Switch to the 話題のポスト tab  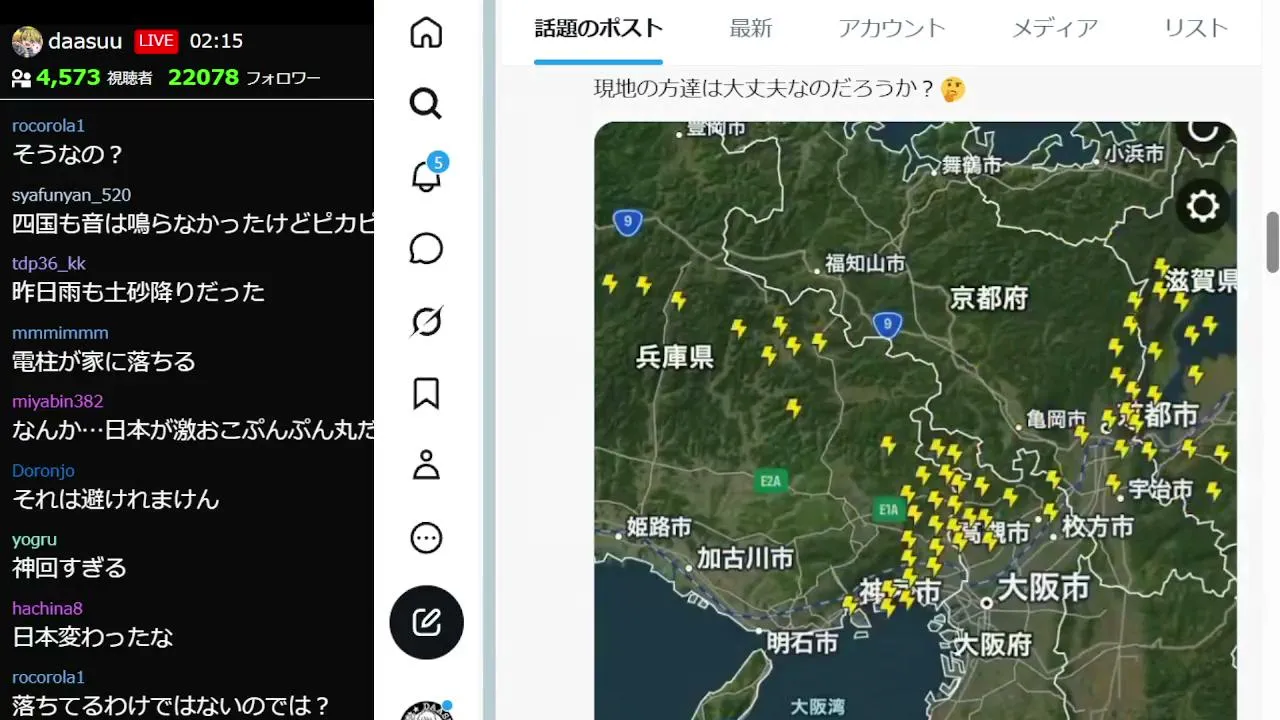pos(598,28)
